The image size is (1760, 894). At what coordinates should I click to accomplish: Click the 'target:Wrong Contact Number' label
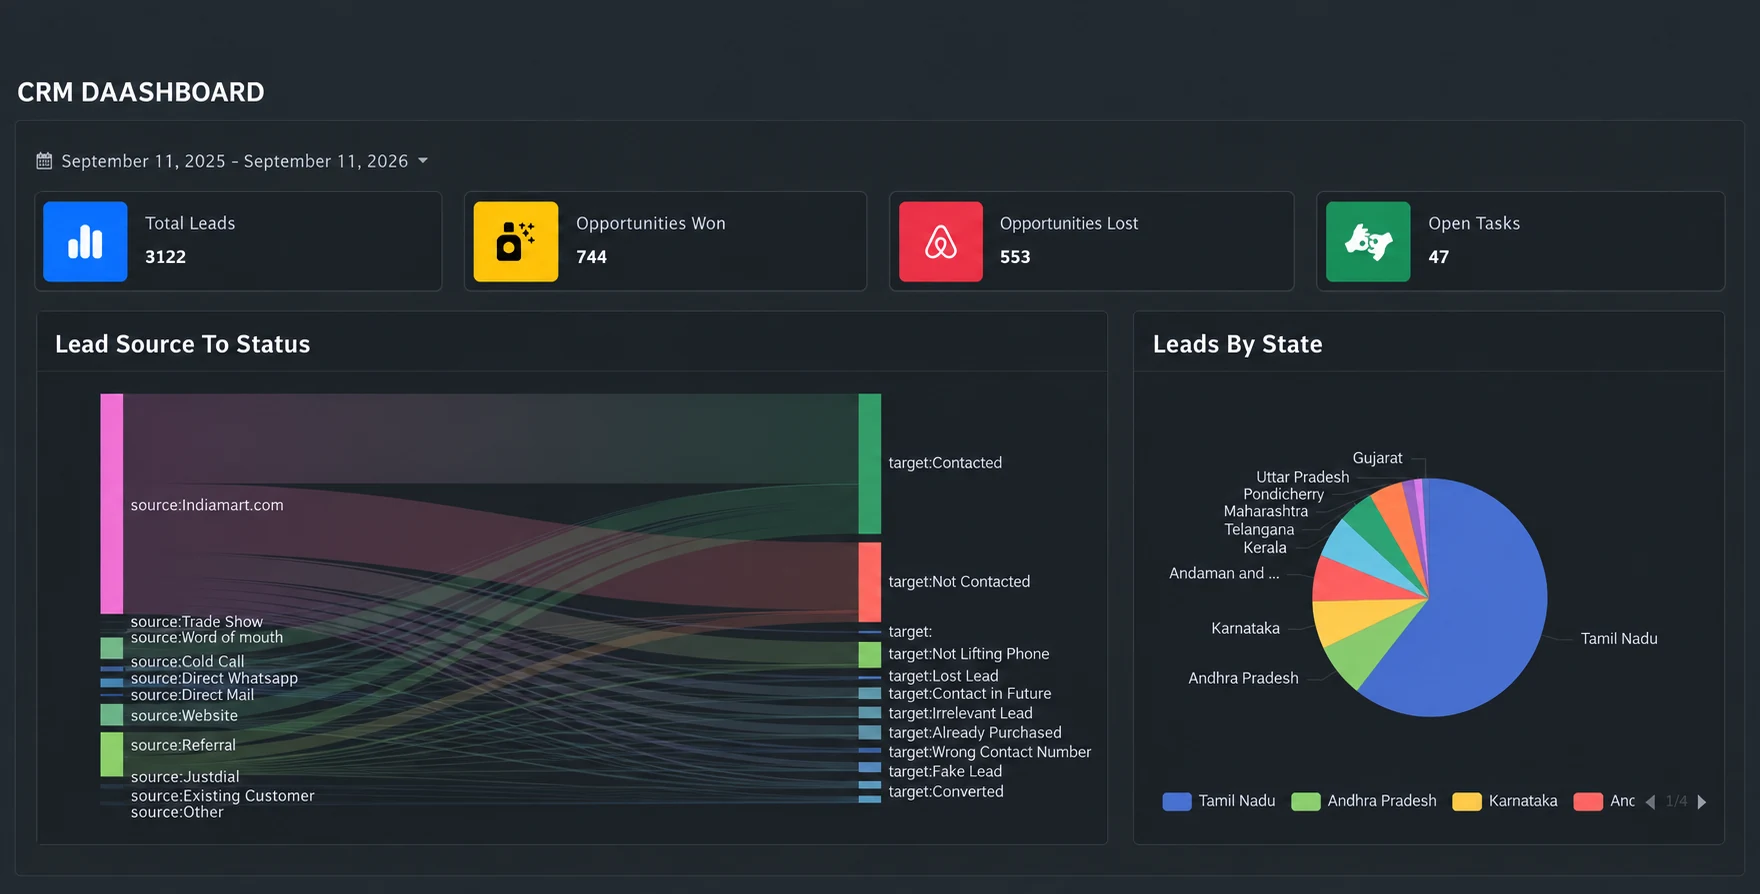click(x=990, y=752)
